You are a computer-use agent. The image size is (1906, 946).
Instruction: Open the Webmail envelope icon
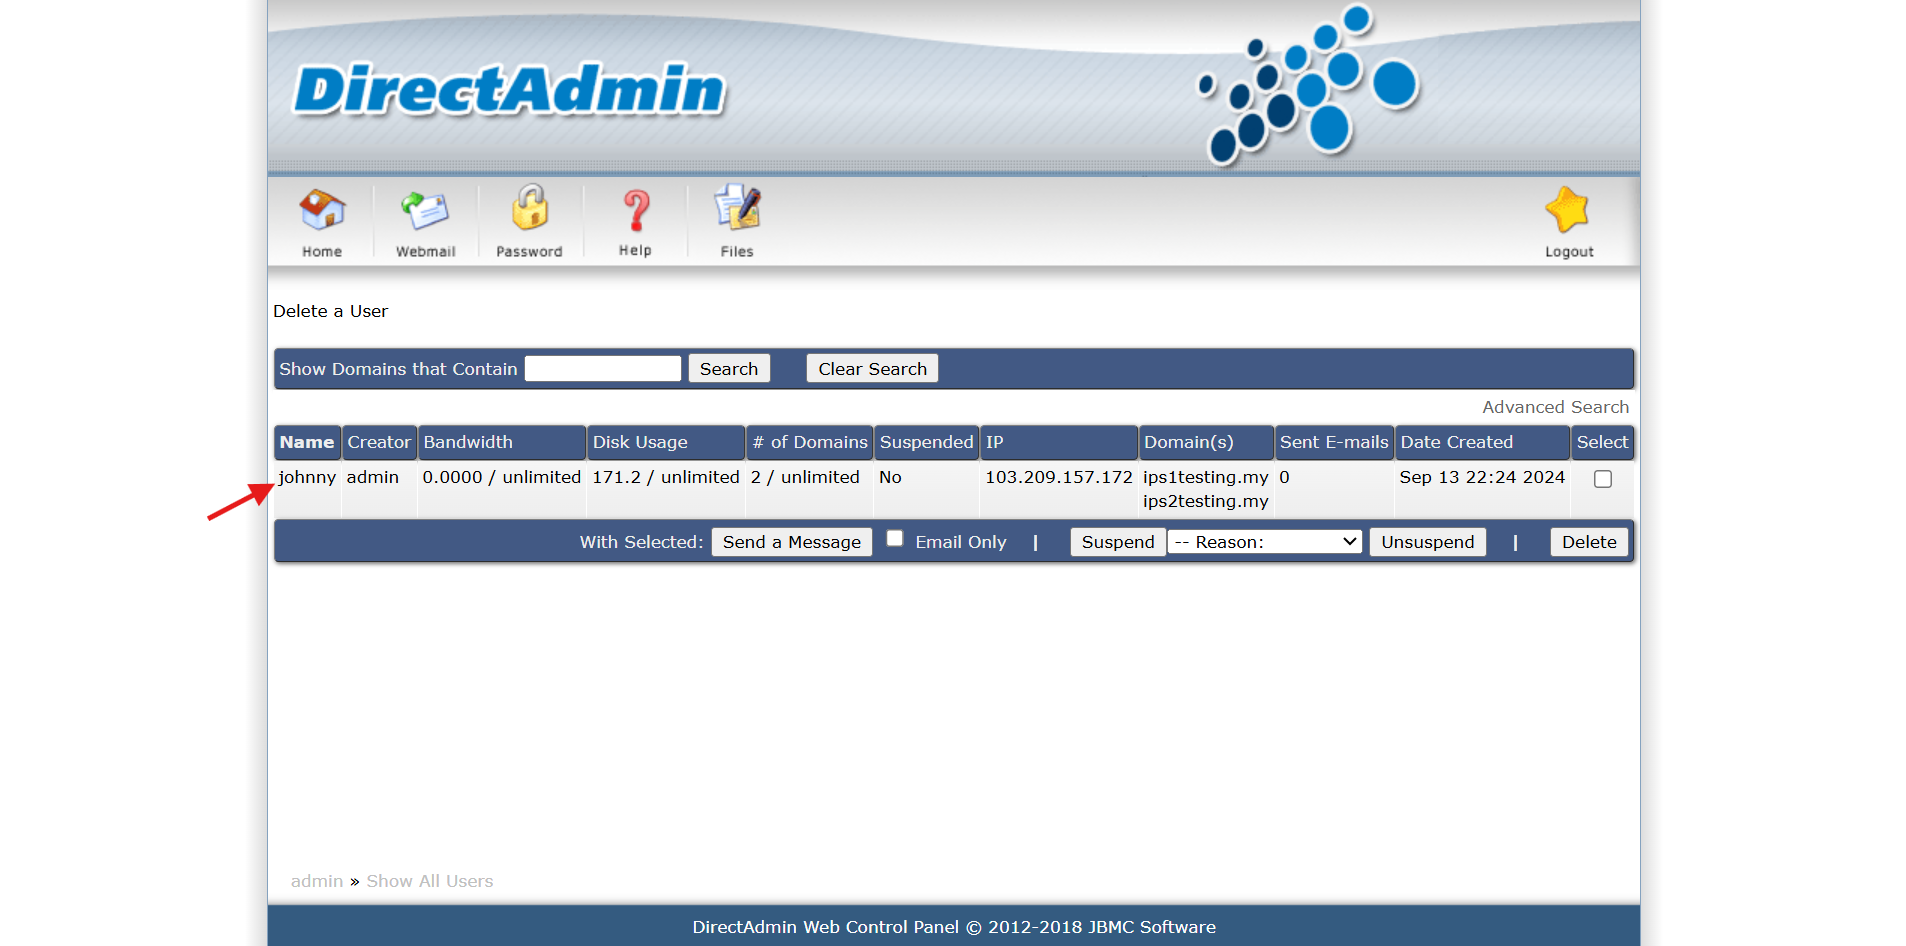tap(425, 222)
